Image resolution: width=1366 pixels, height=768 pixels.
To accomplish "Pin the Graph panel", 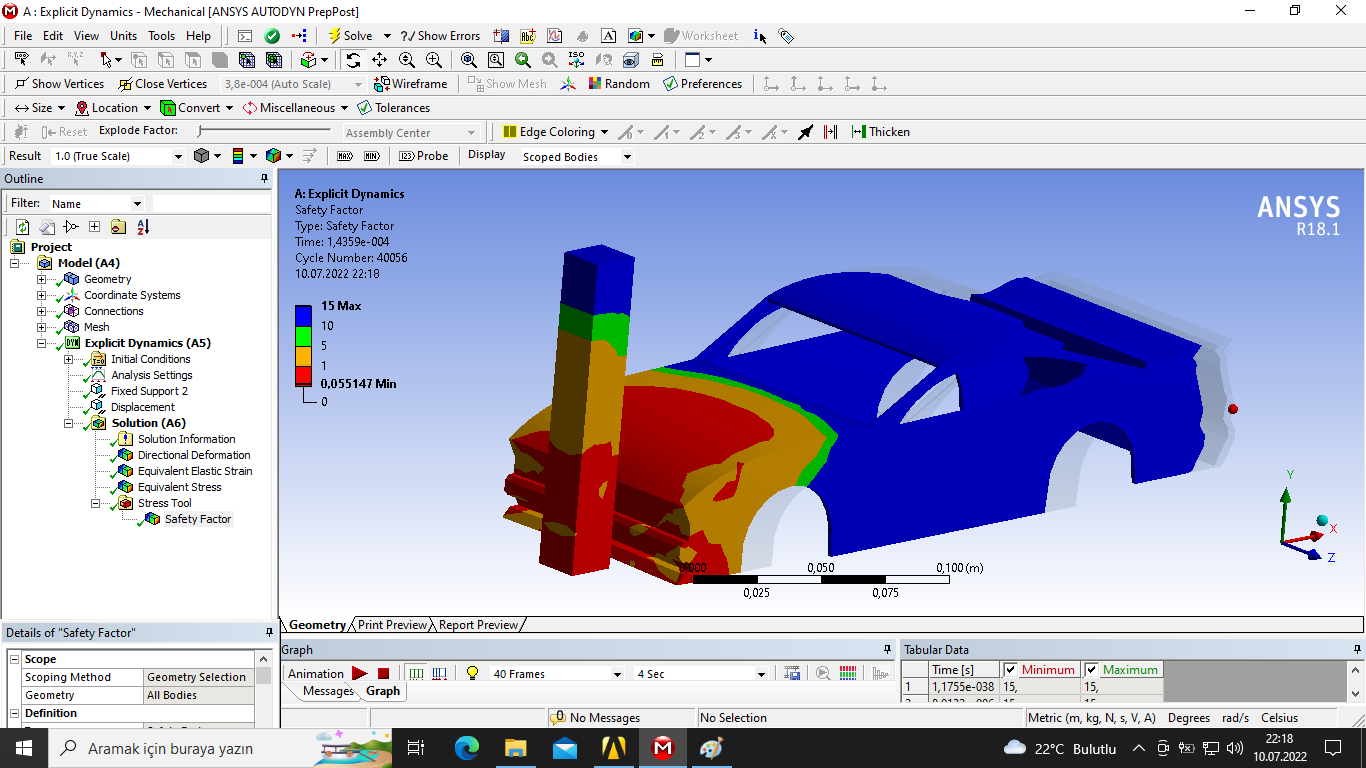I will 887,650.
